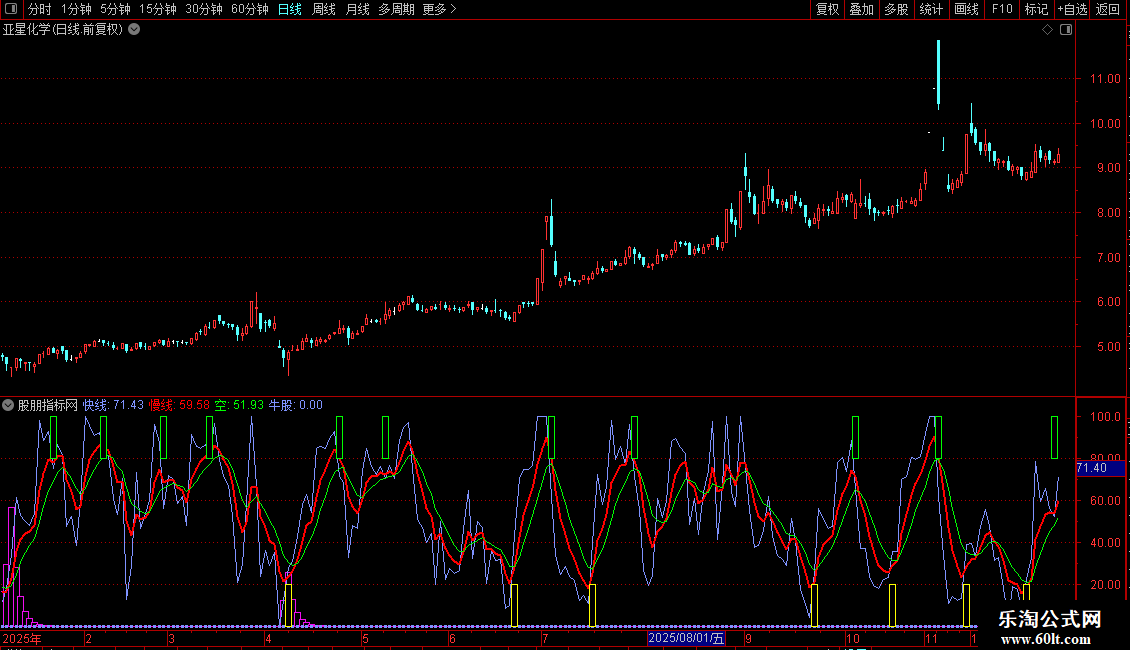
Task: Select the 60分钟 period
Action: point(249,9)
